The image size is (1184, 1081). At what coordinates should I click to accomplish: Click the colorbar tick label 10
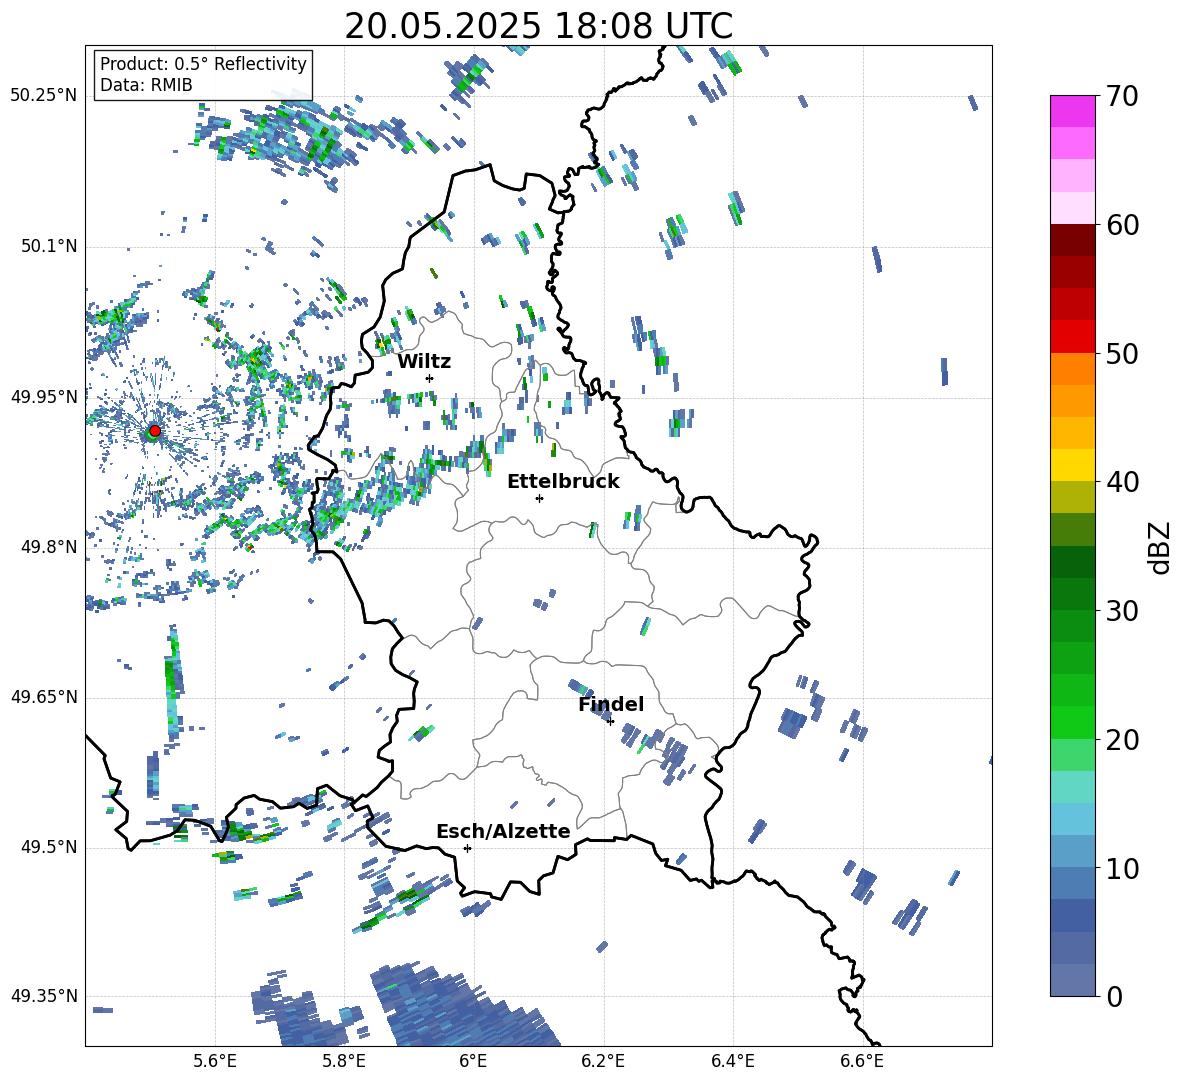point(1122,868)
